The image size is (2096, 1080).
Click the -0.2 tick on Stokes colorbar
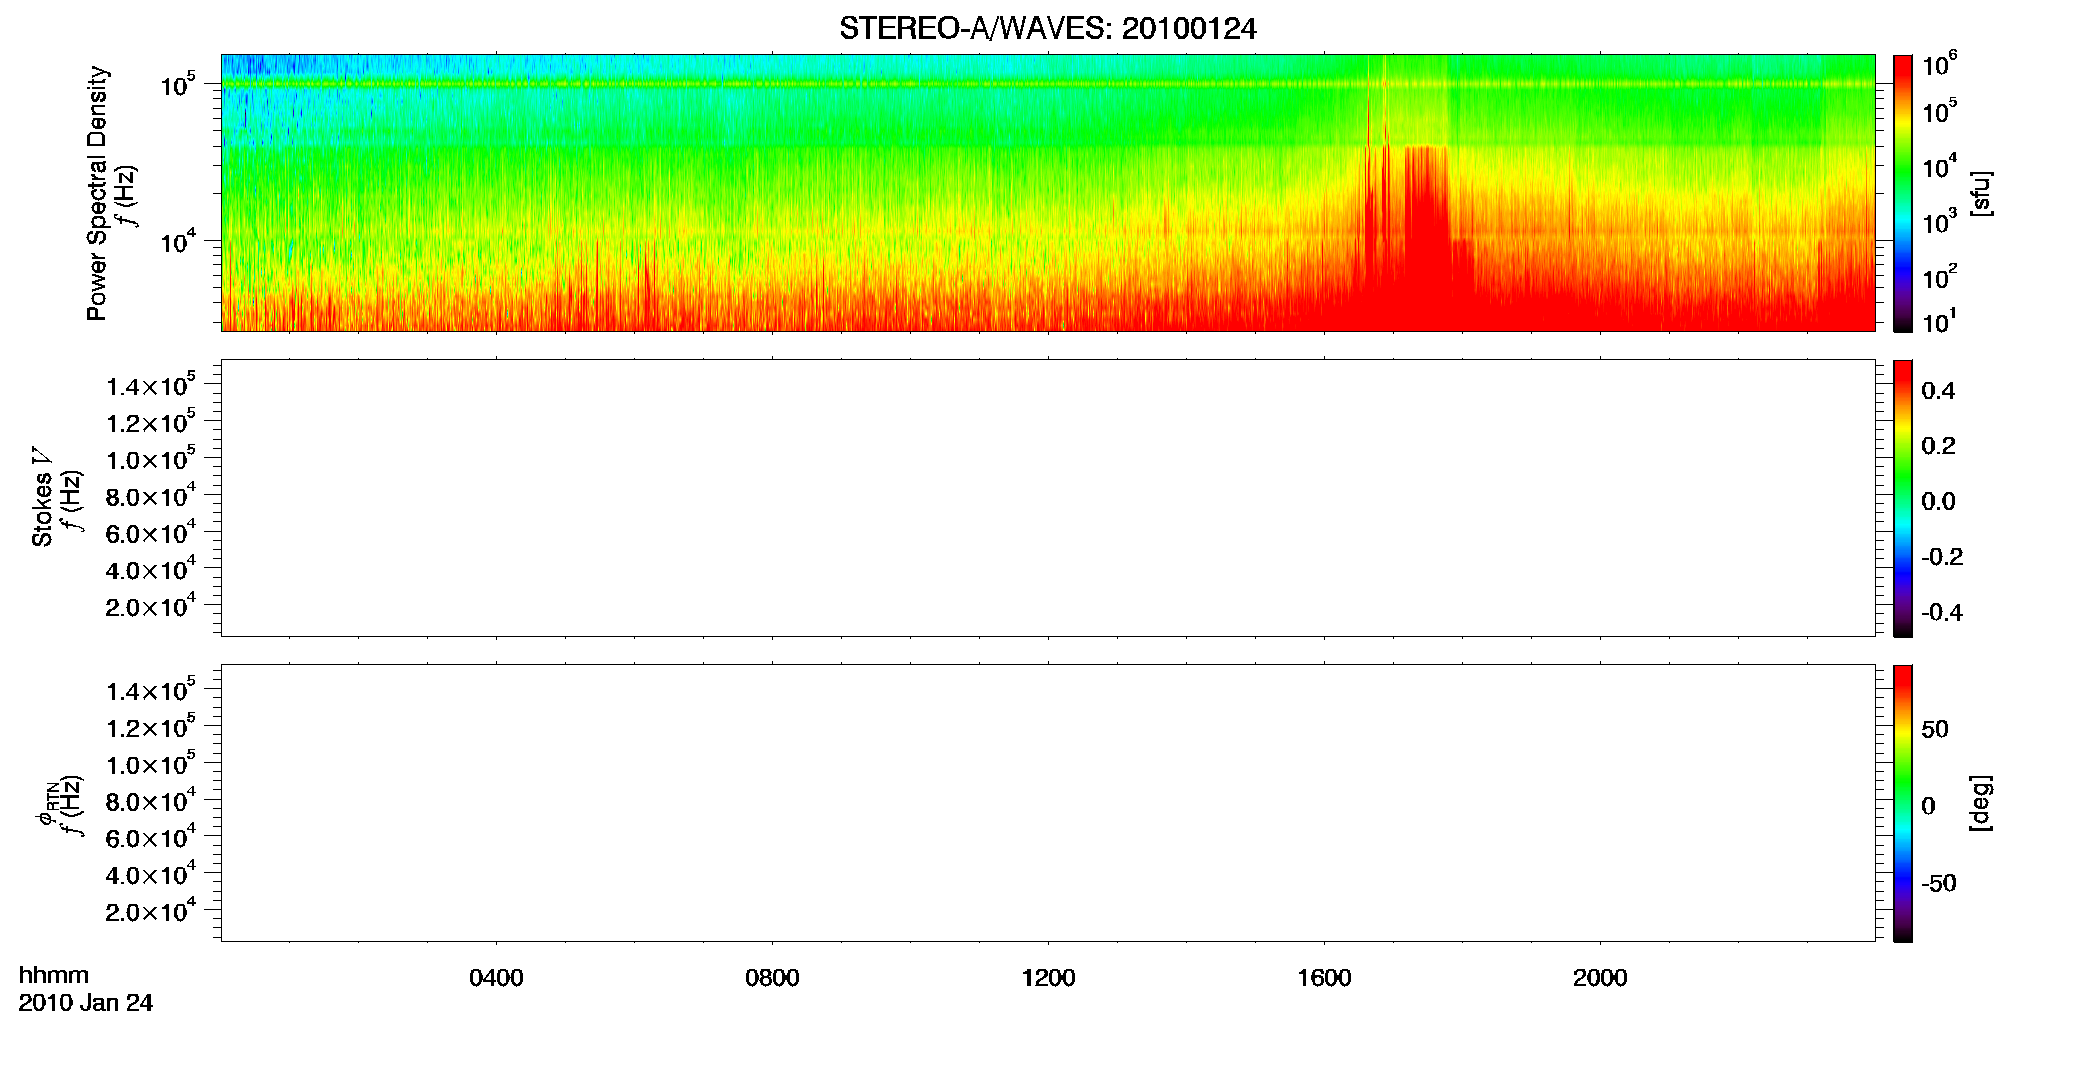[1942, 557]
